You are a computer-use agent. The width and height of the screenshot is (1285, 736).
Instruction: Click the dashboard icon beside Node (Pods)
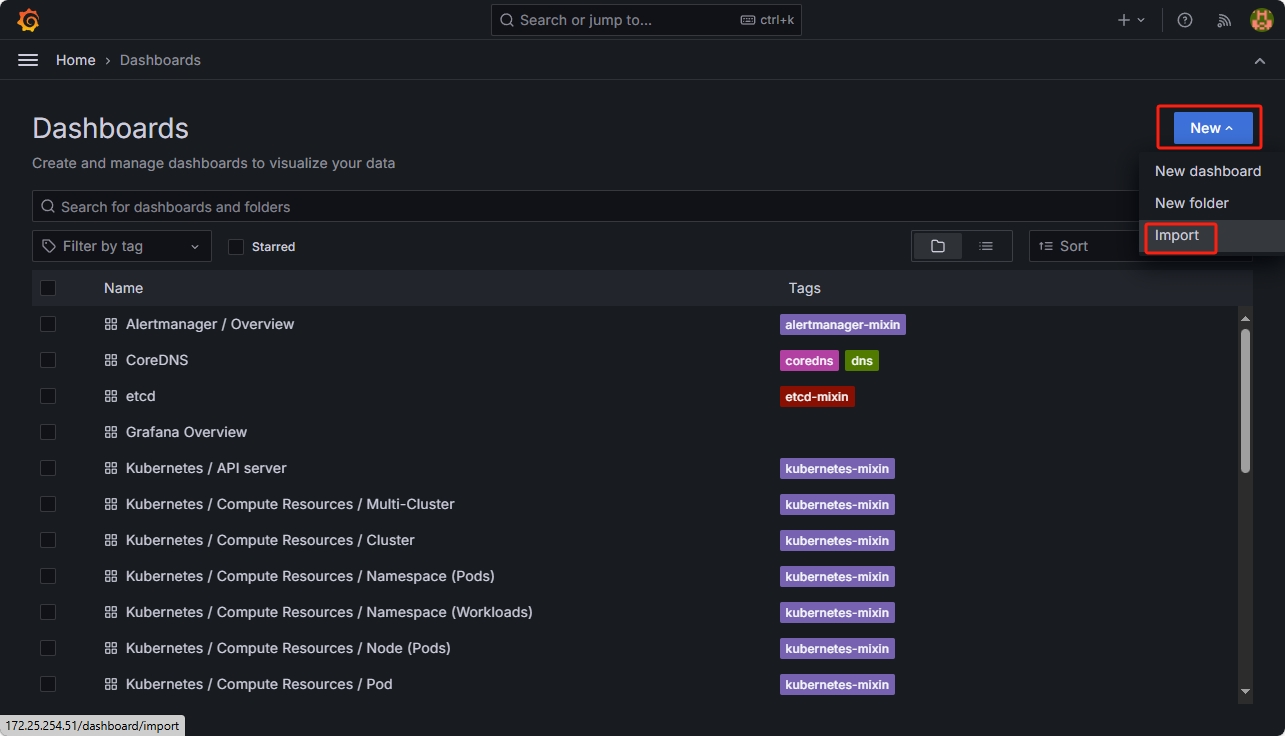(111, 648)
